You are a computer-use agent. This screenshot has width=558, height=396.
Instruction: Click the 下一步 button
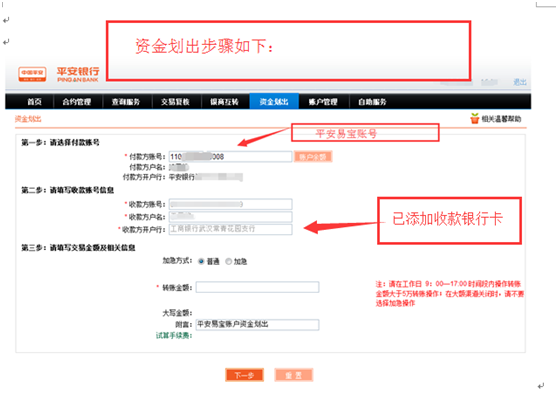[244, 375]
